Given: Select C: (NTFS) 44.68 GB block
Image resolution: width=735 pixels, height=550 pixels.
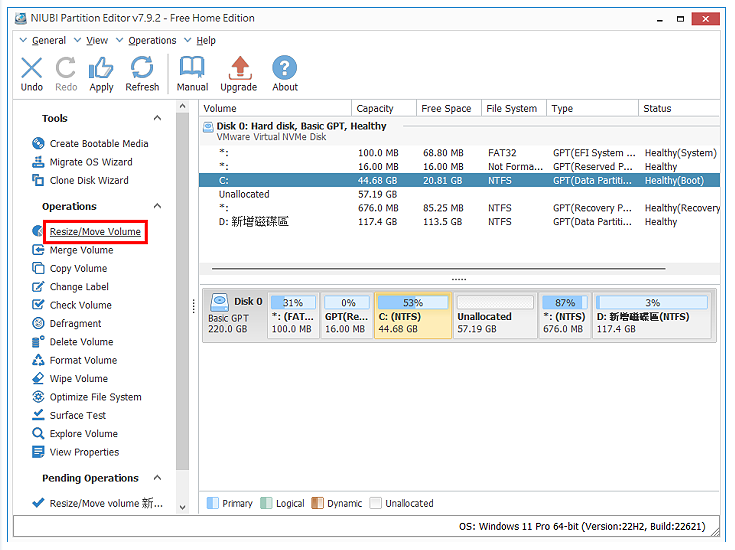Looking at the screenshot, I should coord(413,315).
